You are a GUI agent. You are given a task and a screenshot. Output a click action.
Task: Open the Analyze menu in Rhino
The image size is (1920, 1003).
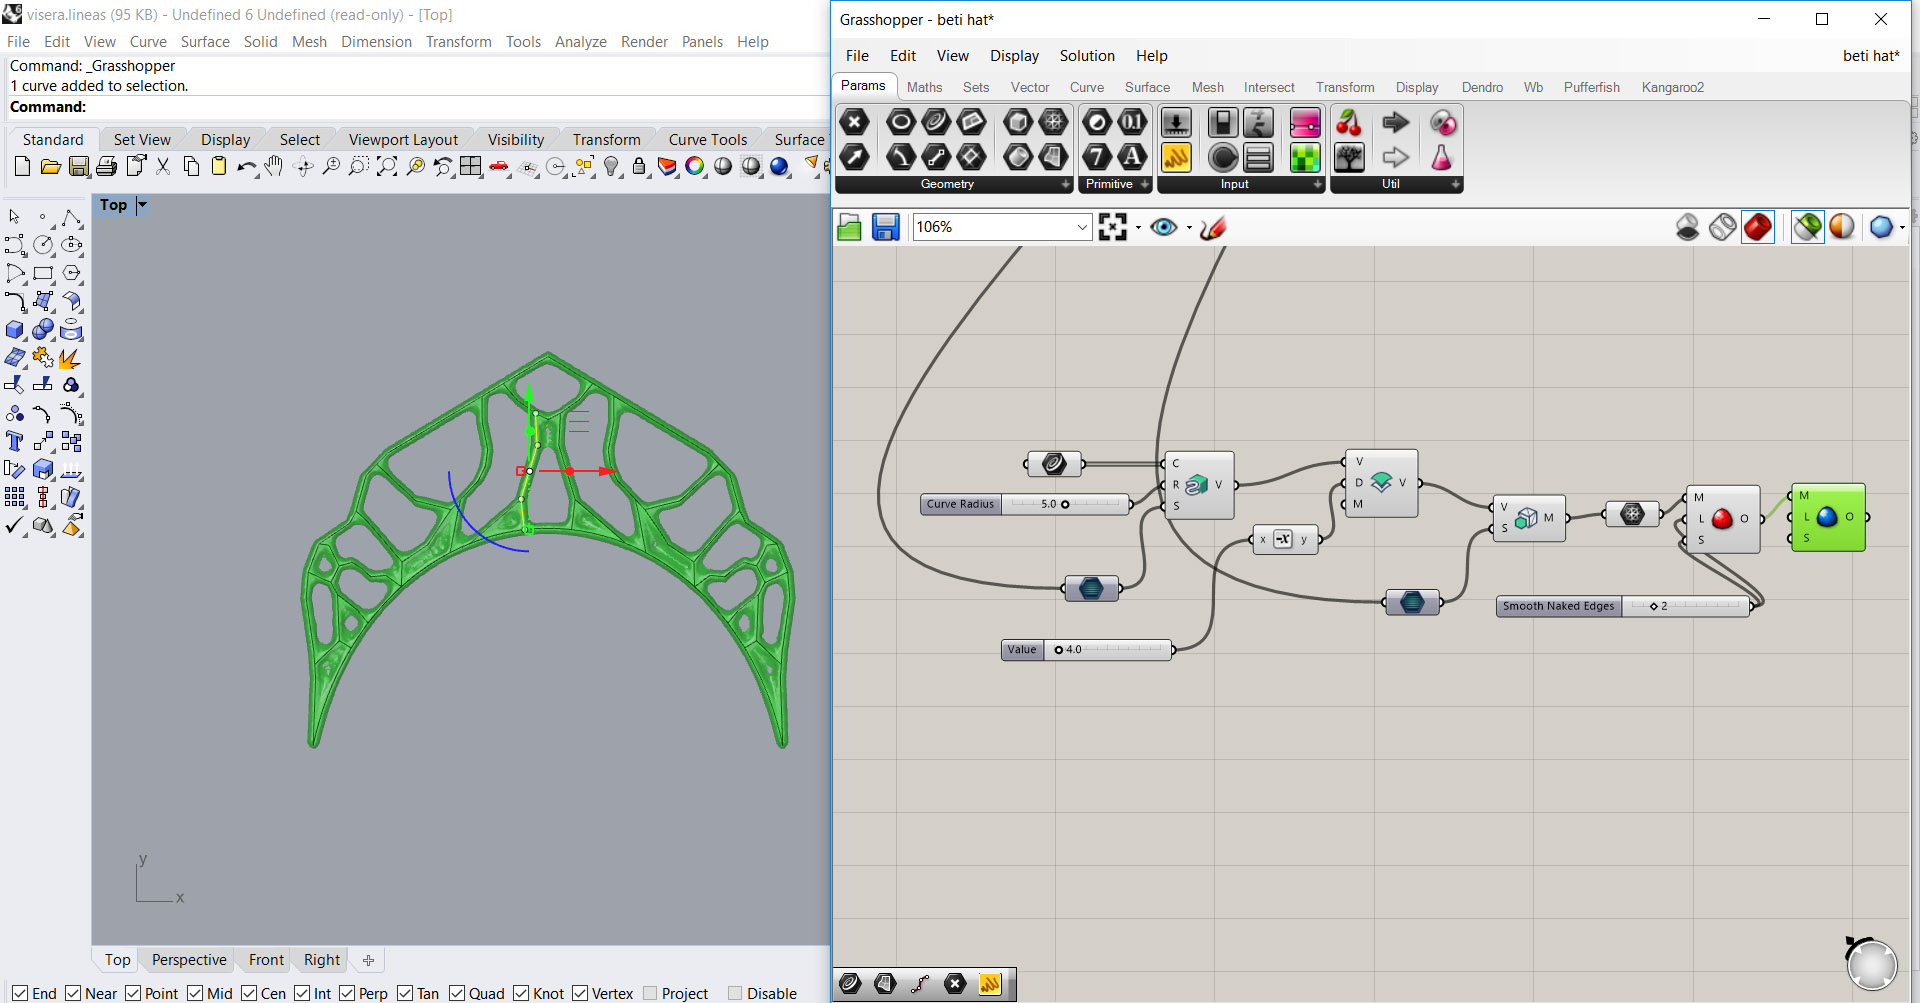580,41
